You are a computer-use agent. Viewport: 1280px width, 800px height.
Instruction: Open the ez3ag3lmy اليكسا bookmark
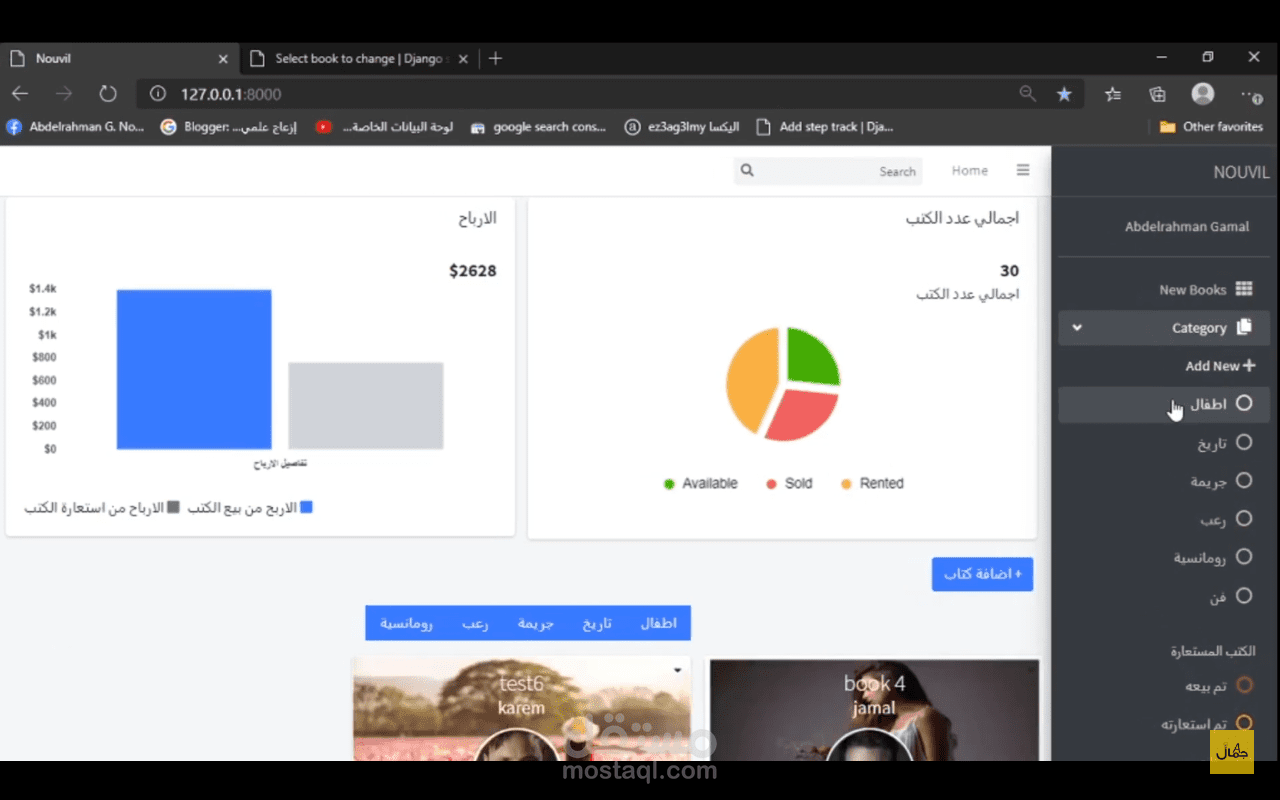682,127
